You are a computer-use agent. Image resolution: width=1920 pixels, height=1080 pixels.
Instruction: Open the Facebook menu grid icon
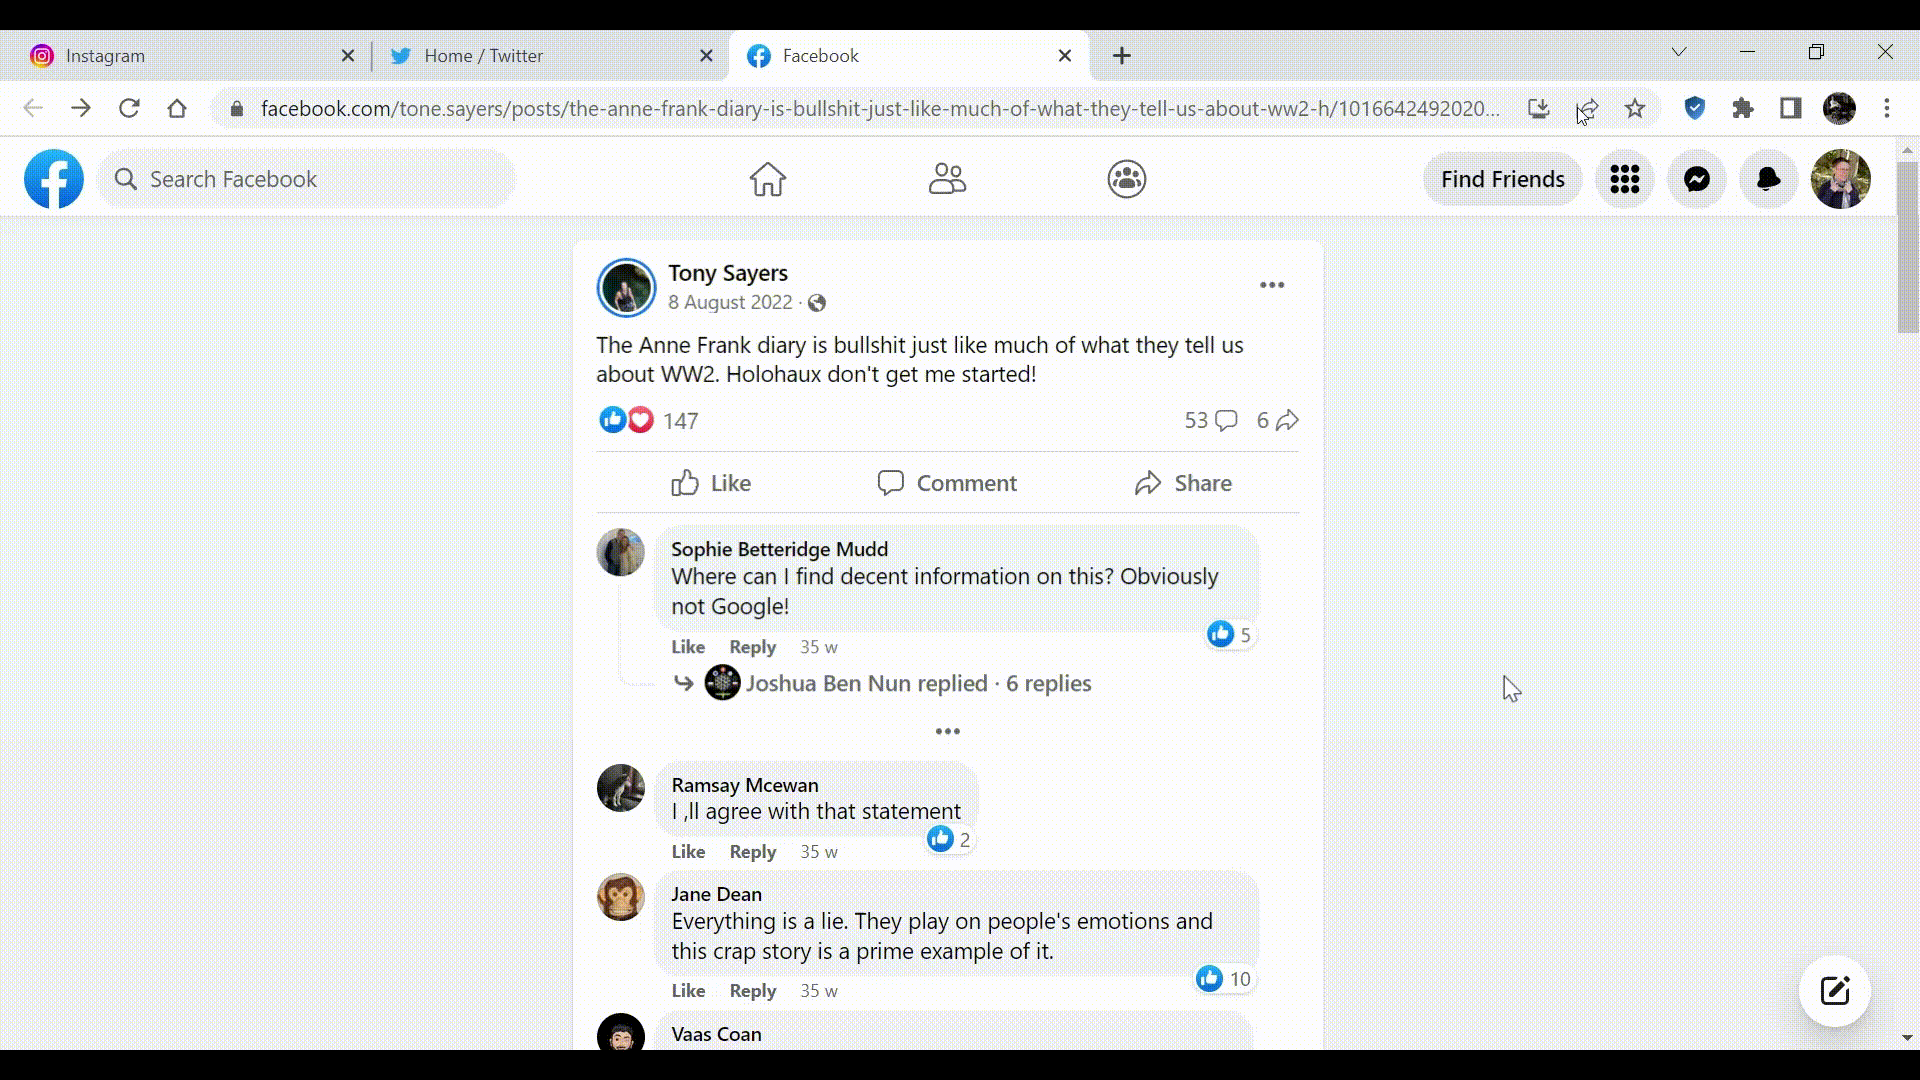click(1624, 179)
